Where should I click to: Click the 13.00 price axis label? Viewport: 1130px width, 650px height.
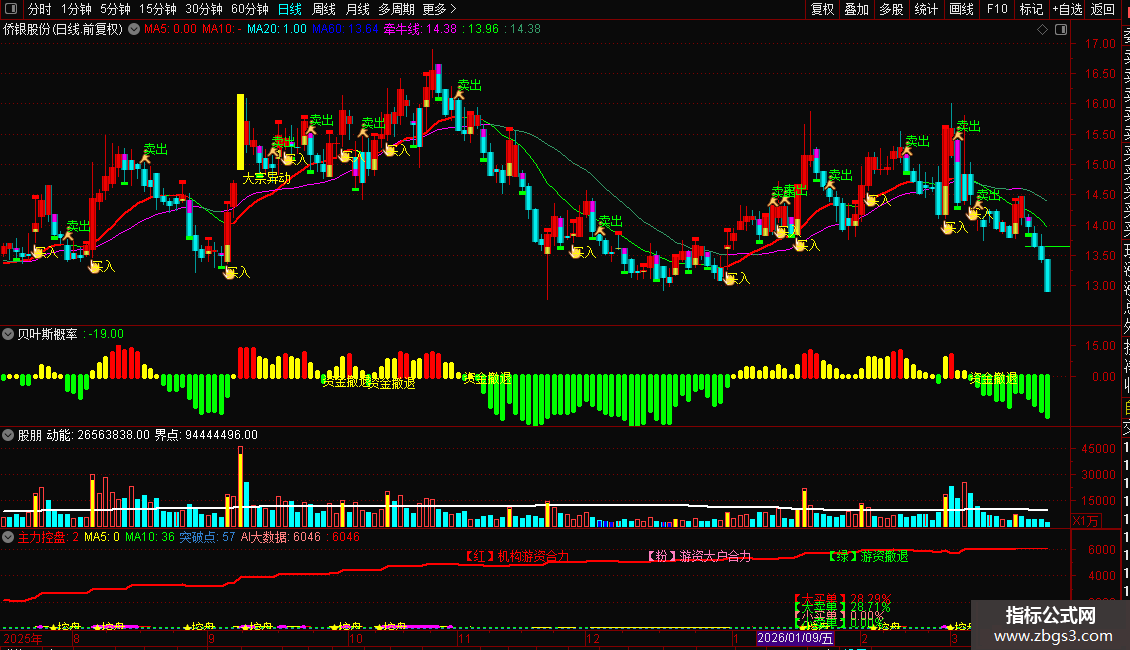tap(1100, 286)
